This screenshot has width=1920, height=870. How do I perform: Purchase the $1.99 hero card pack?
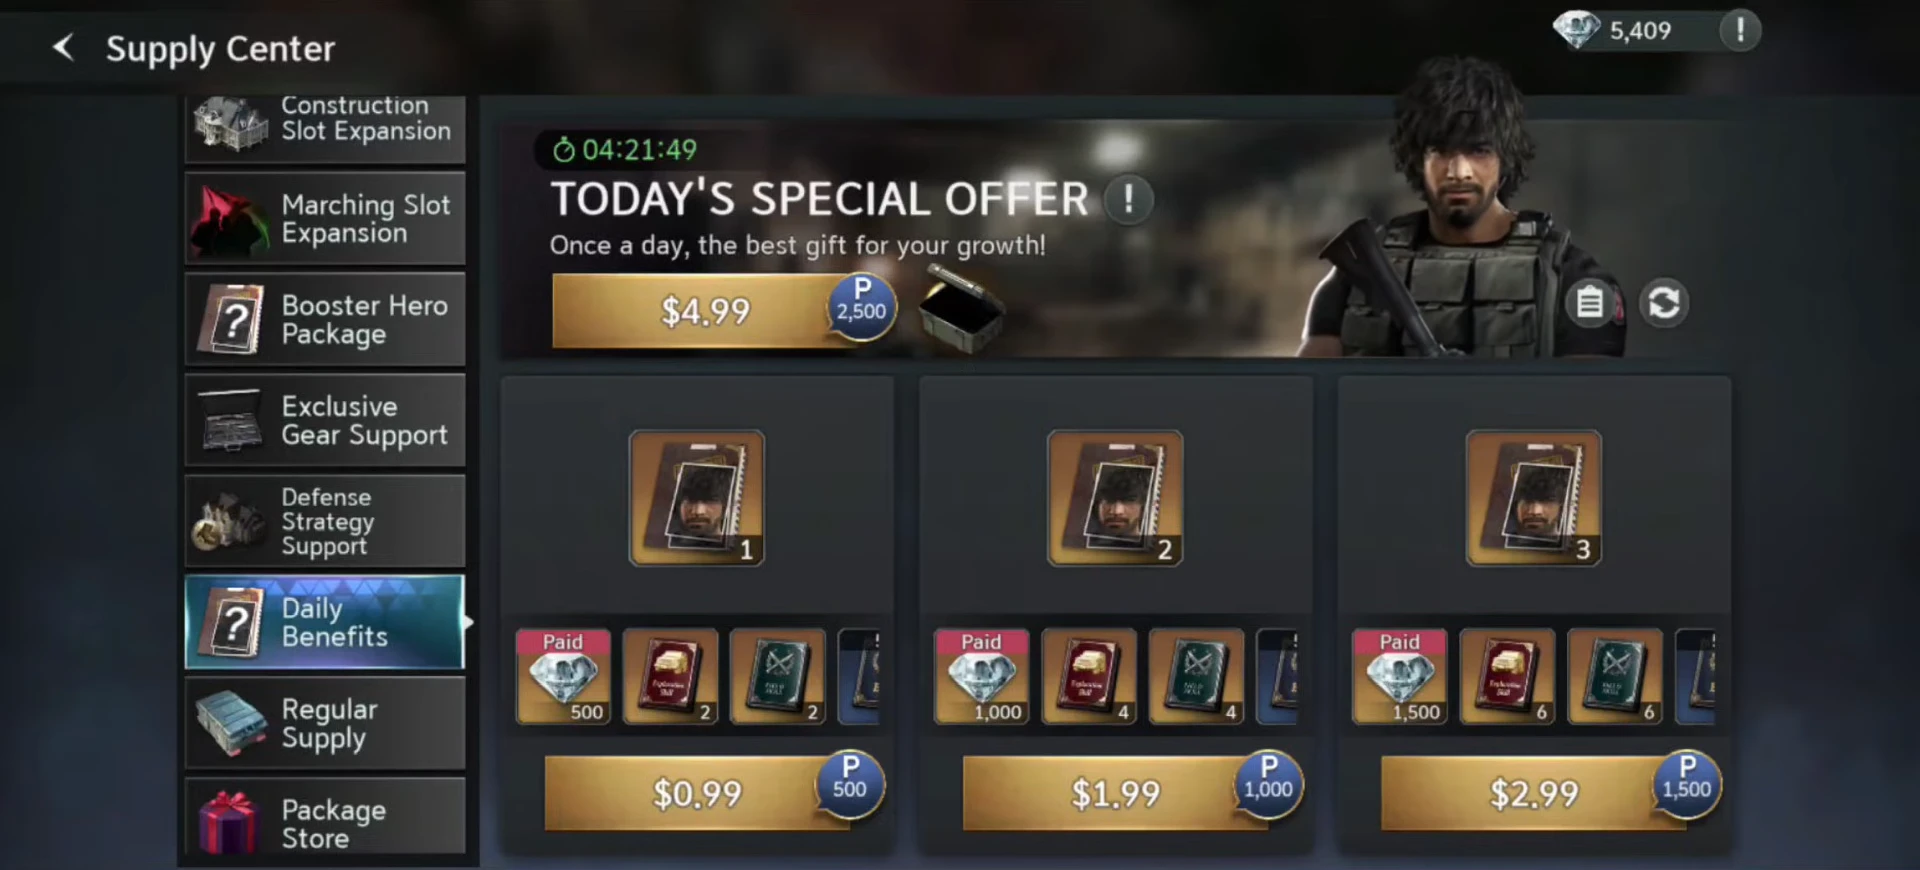coord(1115,793)
